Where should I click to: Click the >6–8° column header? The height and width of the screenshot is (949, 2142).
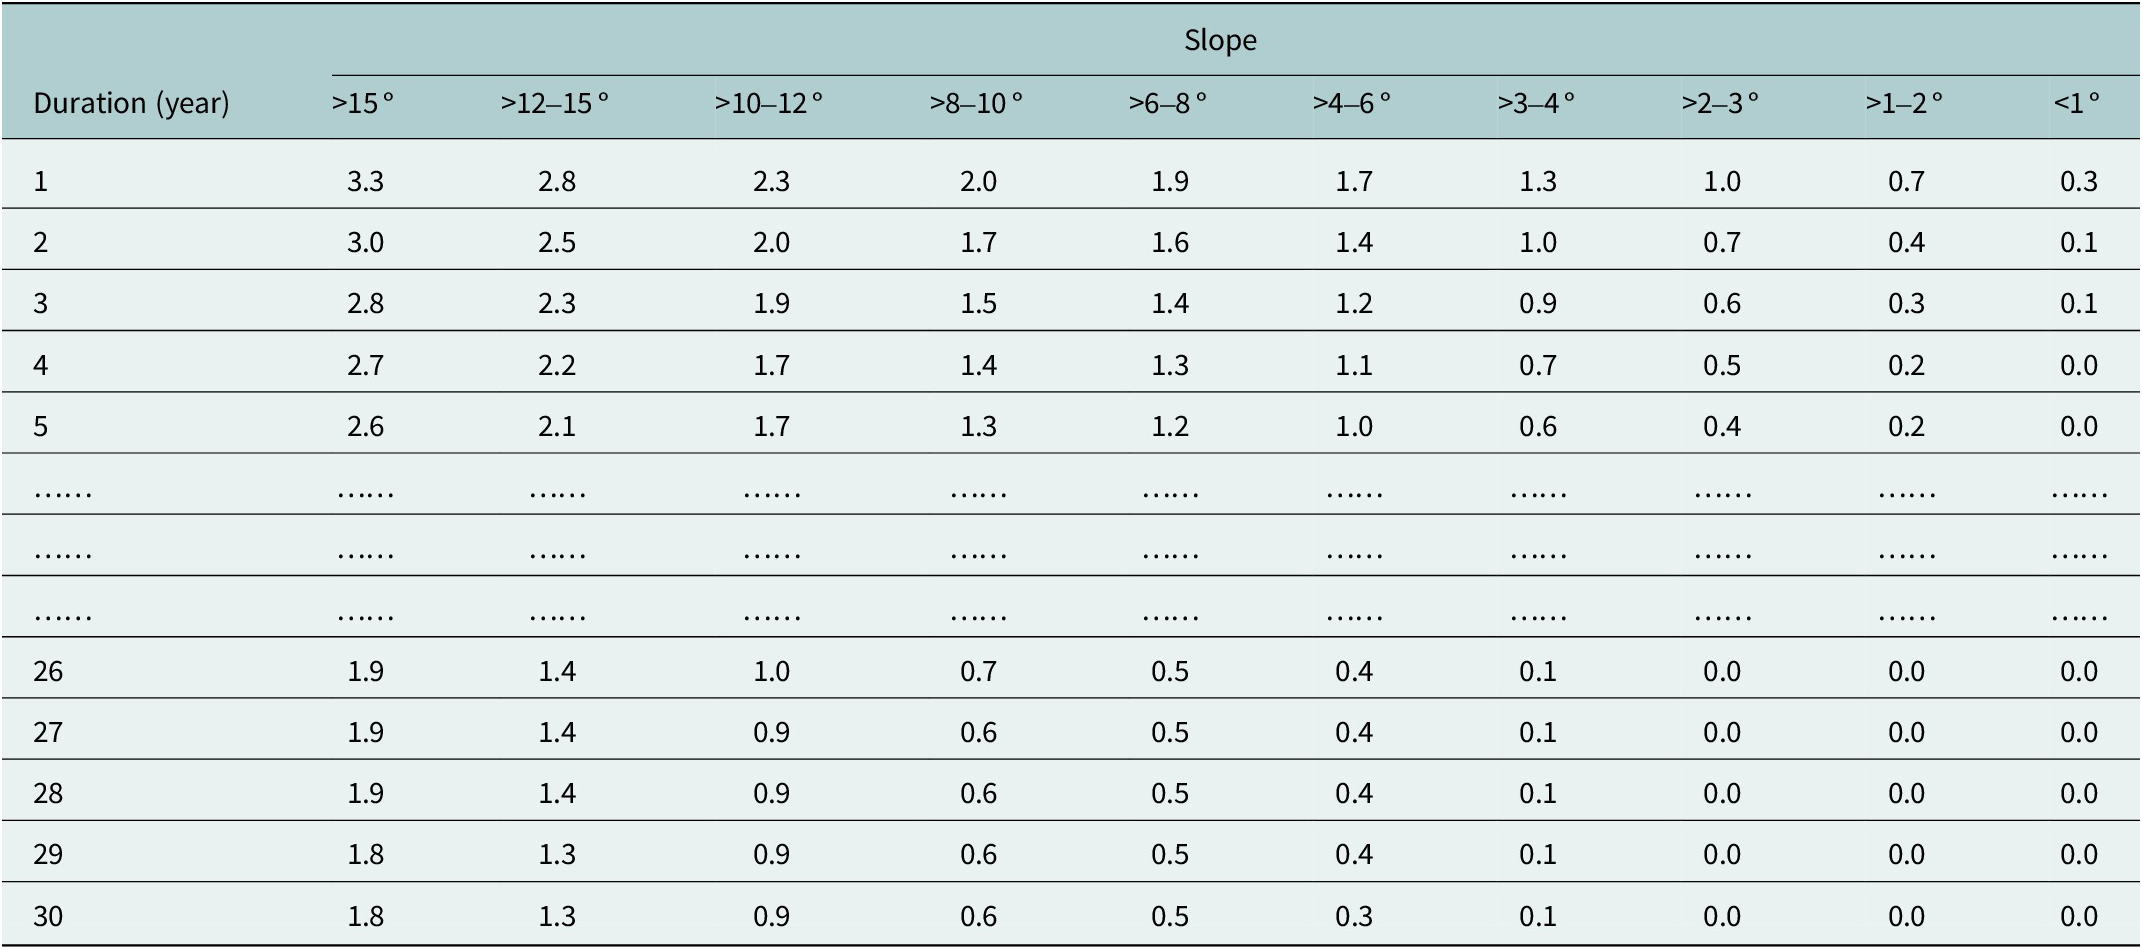[1168, 102]
